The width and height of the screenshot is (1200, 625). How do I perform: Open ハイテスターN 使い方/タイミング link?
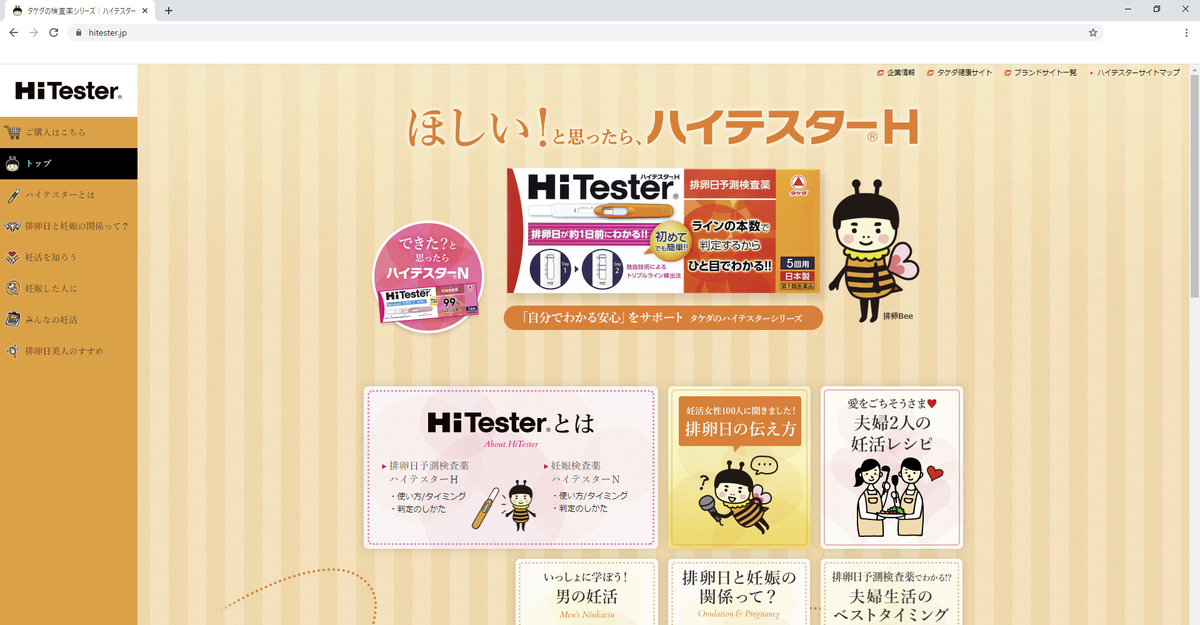[591, 495]
